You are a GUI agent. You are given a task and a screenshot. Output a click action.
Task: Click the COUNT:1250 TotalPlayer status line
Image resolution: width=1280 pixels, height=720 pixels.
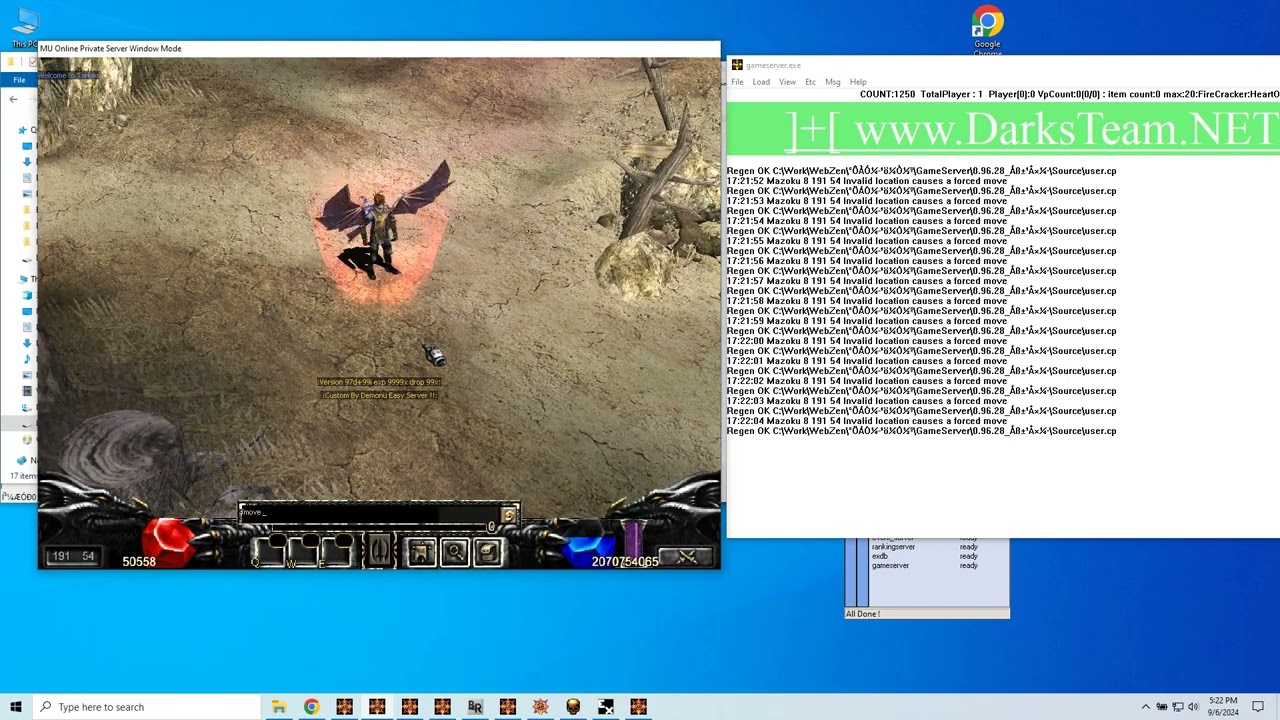point(1069,94)
